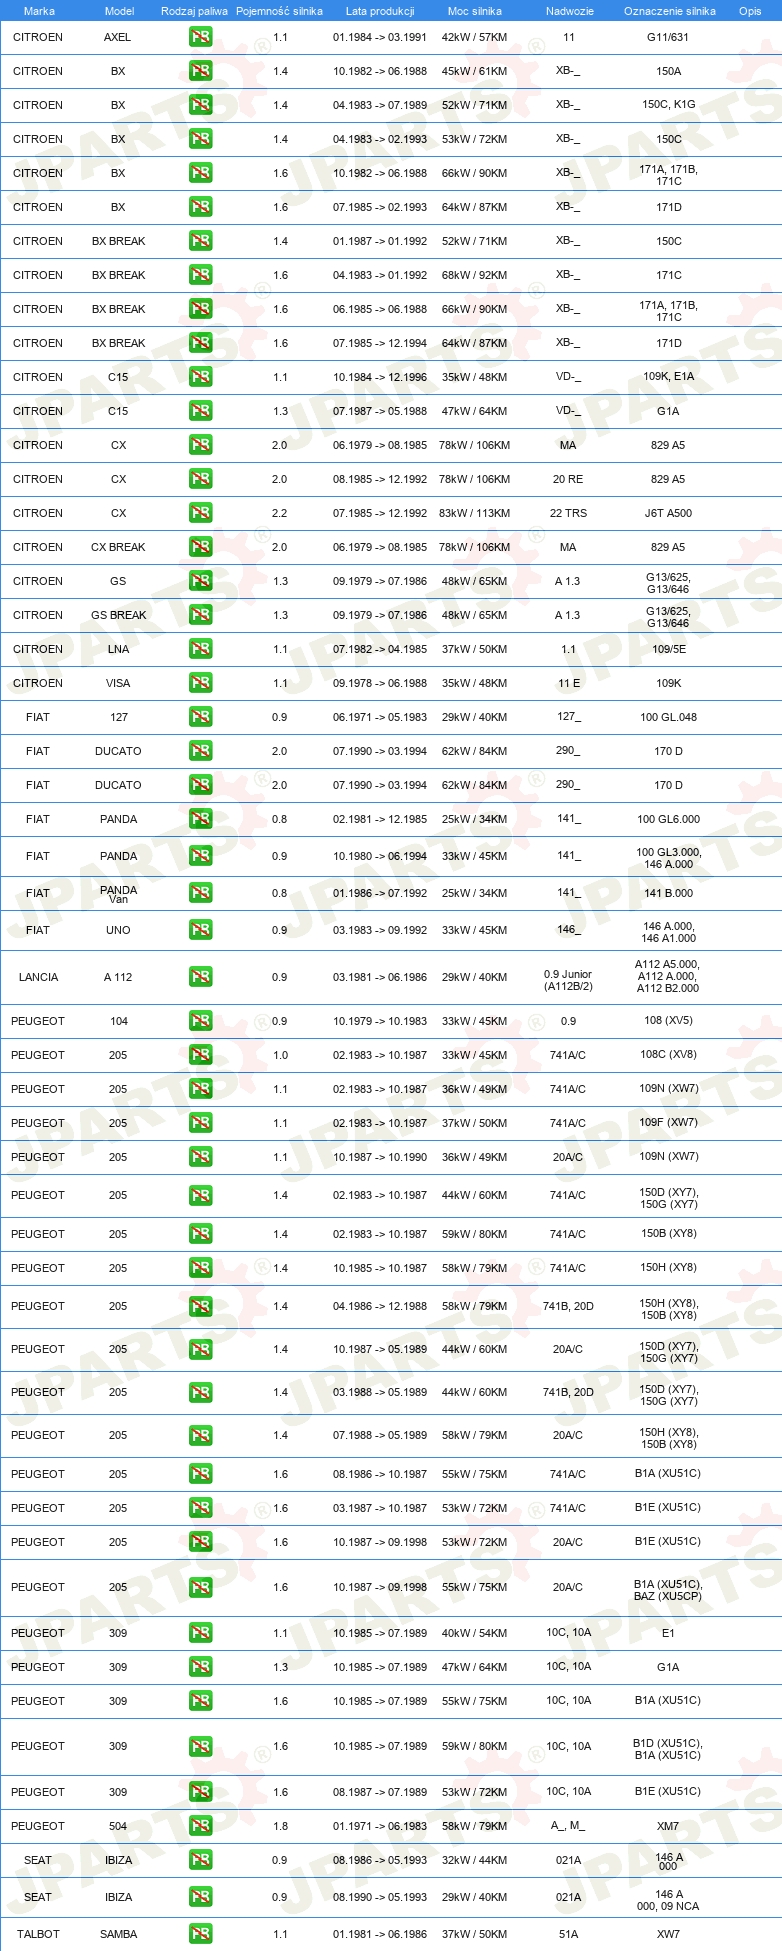Click the fuel icon for Peugeot 504

(200, 1826)
